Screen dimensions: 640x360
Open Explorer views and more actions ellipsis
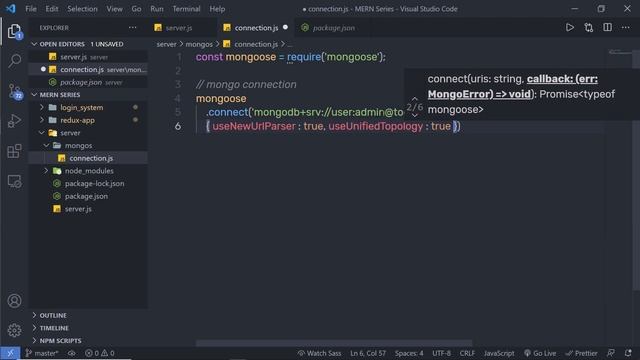click(133, 27)
